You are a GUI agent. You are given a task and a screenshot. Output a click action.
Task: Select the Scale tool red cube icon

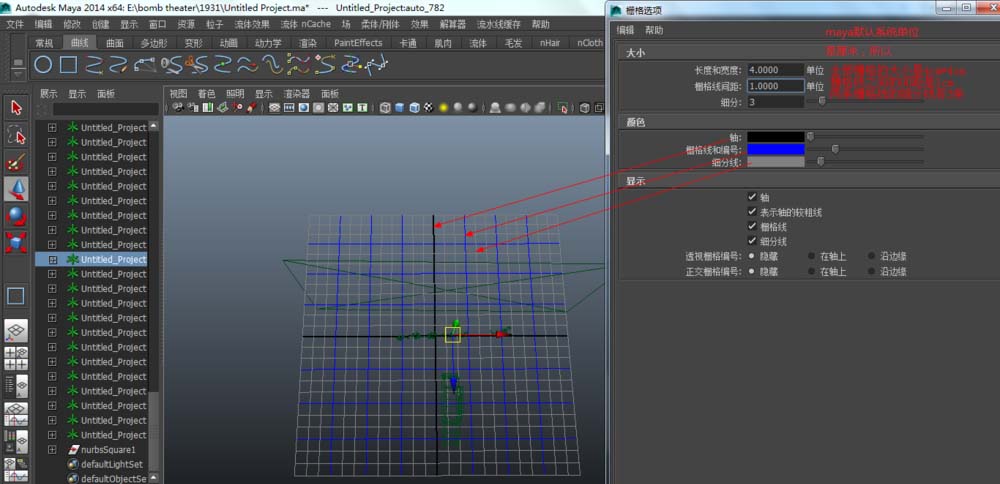point(16,242)
